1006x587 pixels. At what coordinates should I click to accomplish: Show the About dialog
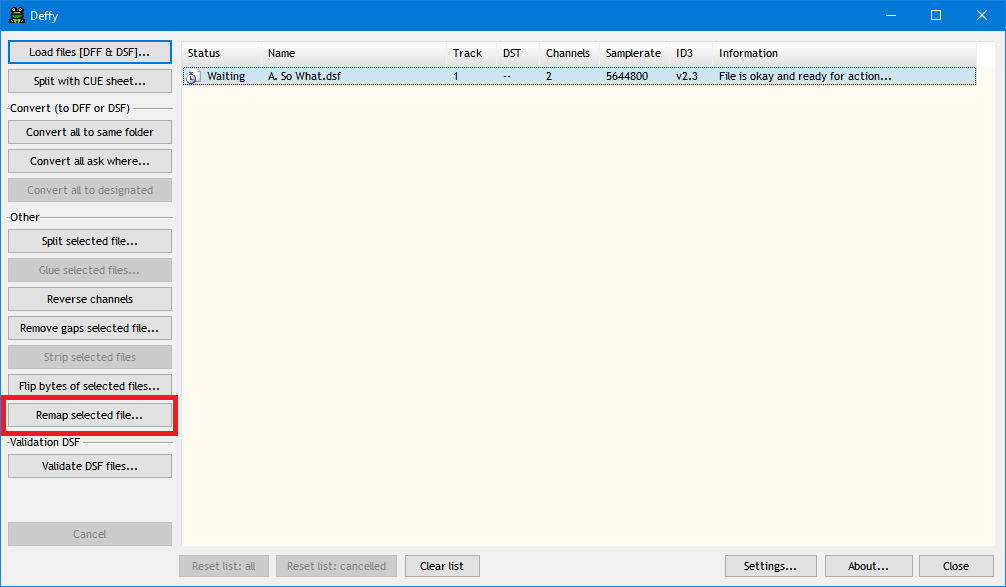[x=868, y=566]
